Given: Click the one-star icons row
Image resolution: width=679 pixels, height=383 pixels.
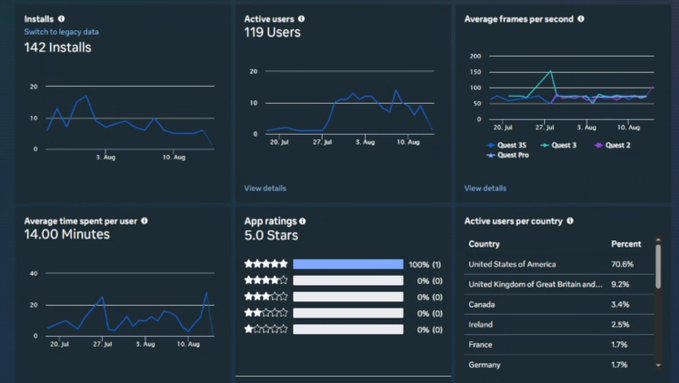Looking at the screenshot, I should pyautogui.click(x=266, y=329).
